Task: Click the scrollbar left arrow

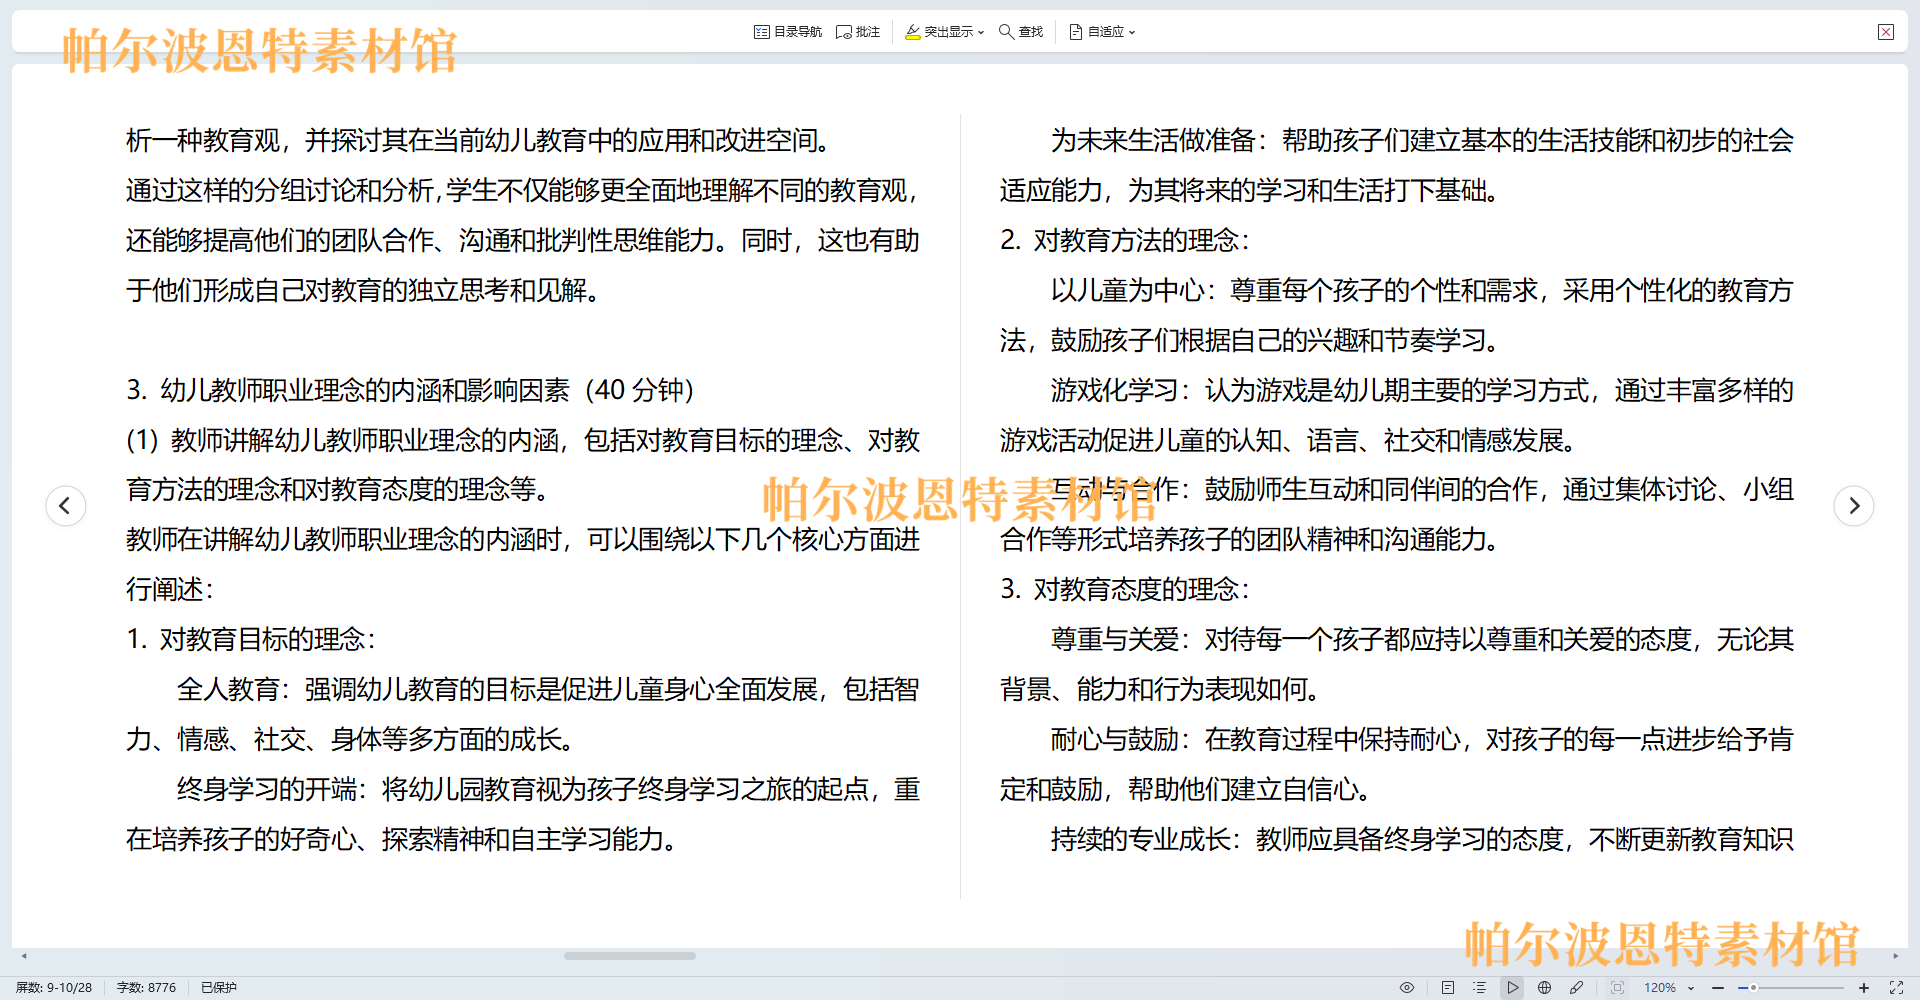Action: click(24, 956)
